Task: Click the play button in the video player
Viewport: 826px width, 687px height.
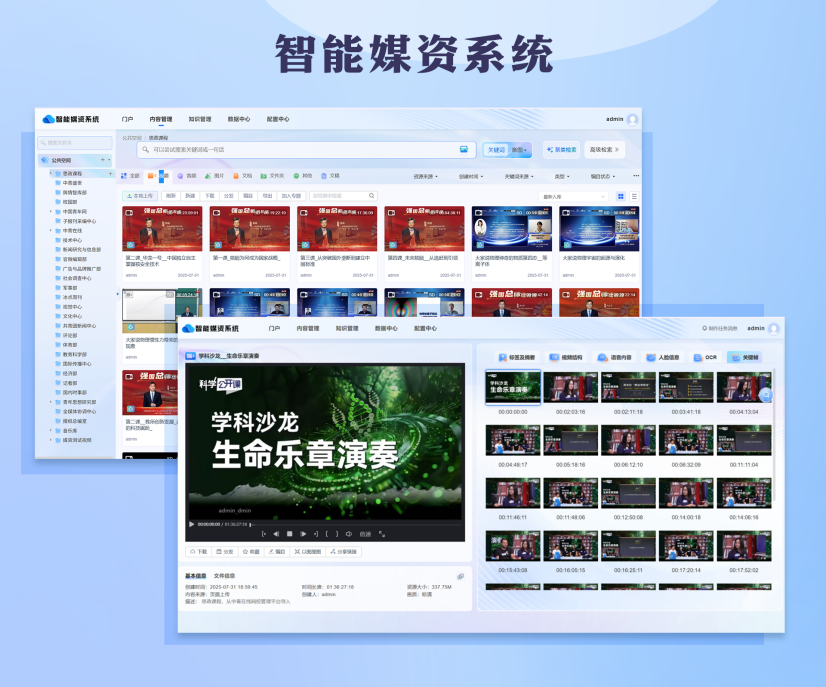Action: click(x=192, y=523)
